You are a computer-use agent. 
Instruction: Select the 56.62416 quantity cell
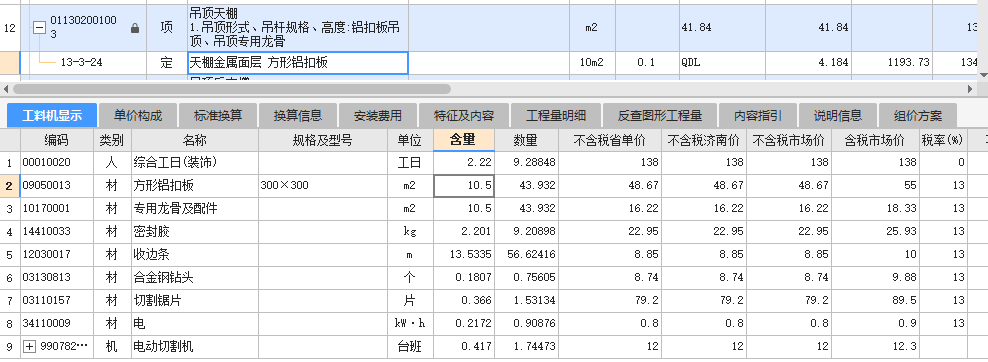click(526, 255)
